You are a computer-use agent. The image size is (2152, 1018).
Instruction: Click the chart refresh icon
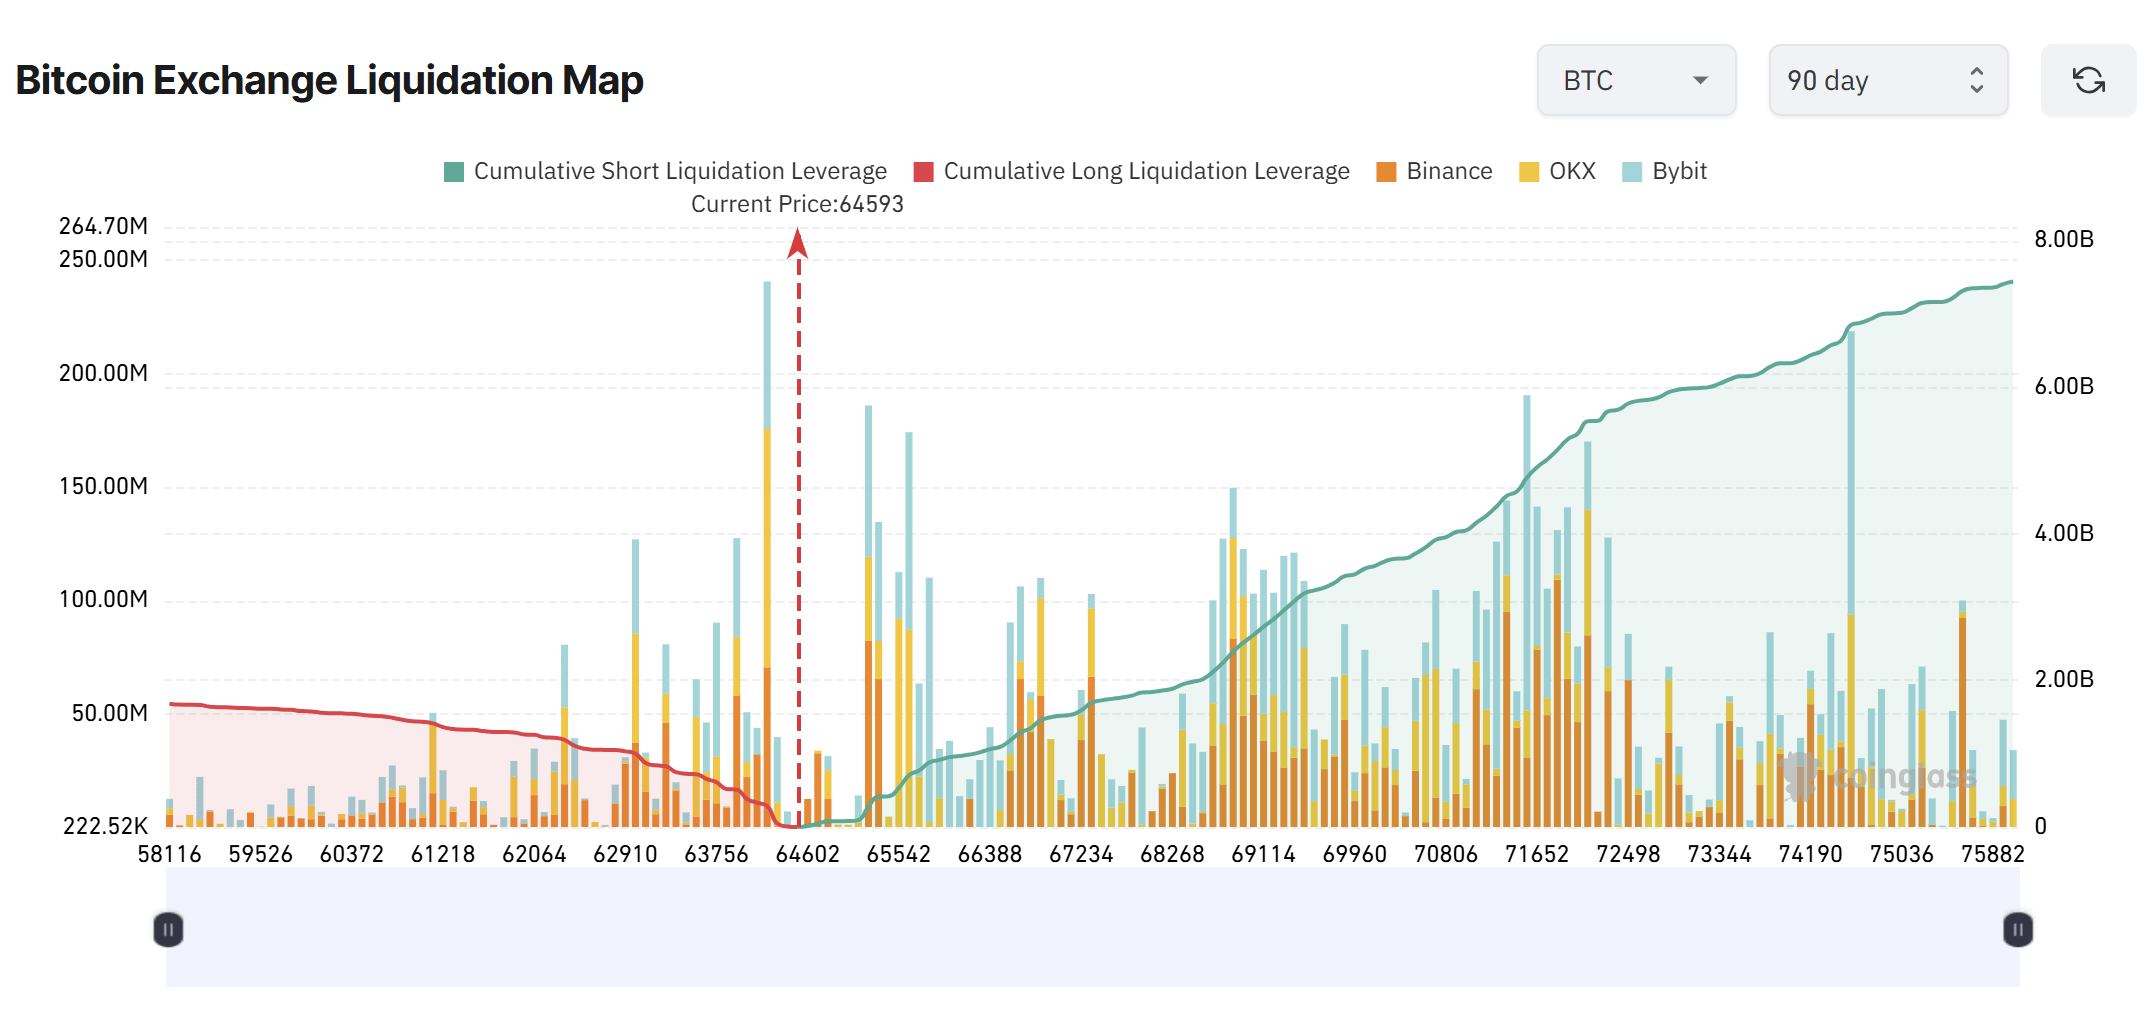(2088, 80)
